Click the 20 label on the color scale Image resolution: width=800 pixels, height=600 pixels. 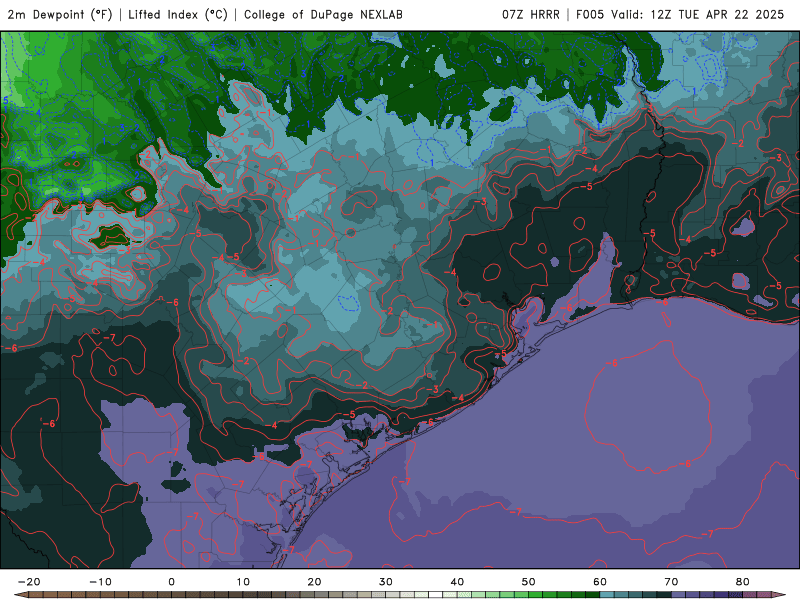[x=314, y=582]
